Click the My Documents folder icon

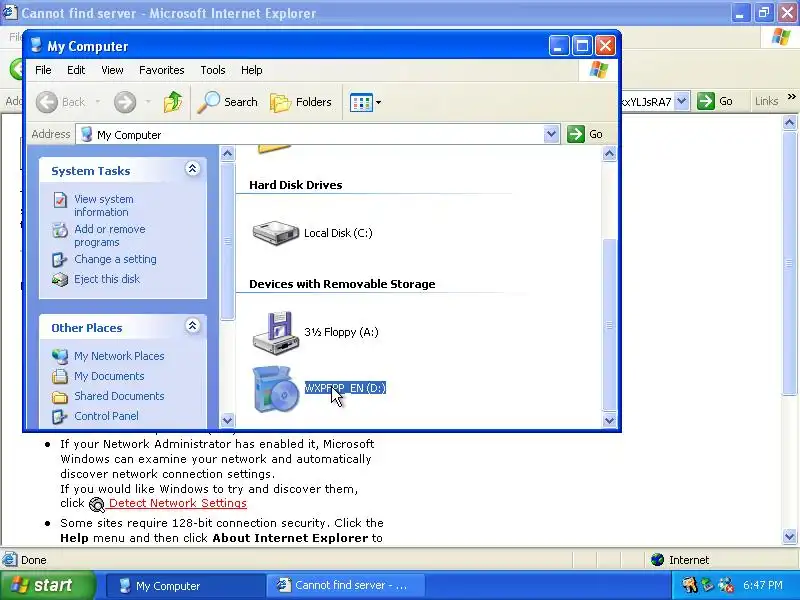pos(60,377)
